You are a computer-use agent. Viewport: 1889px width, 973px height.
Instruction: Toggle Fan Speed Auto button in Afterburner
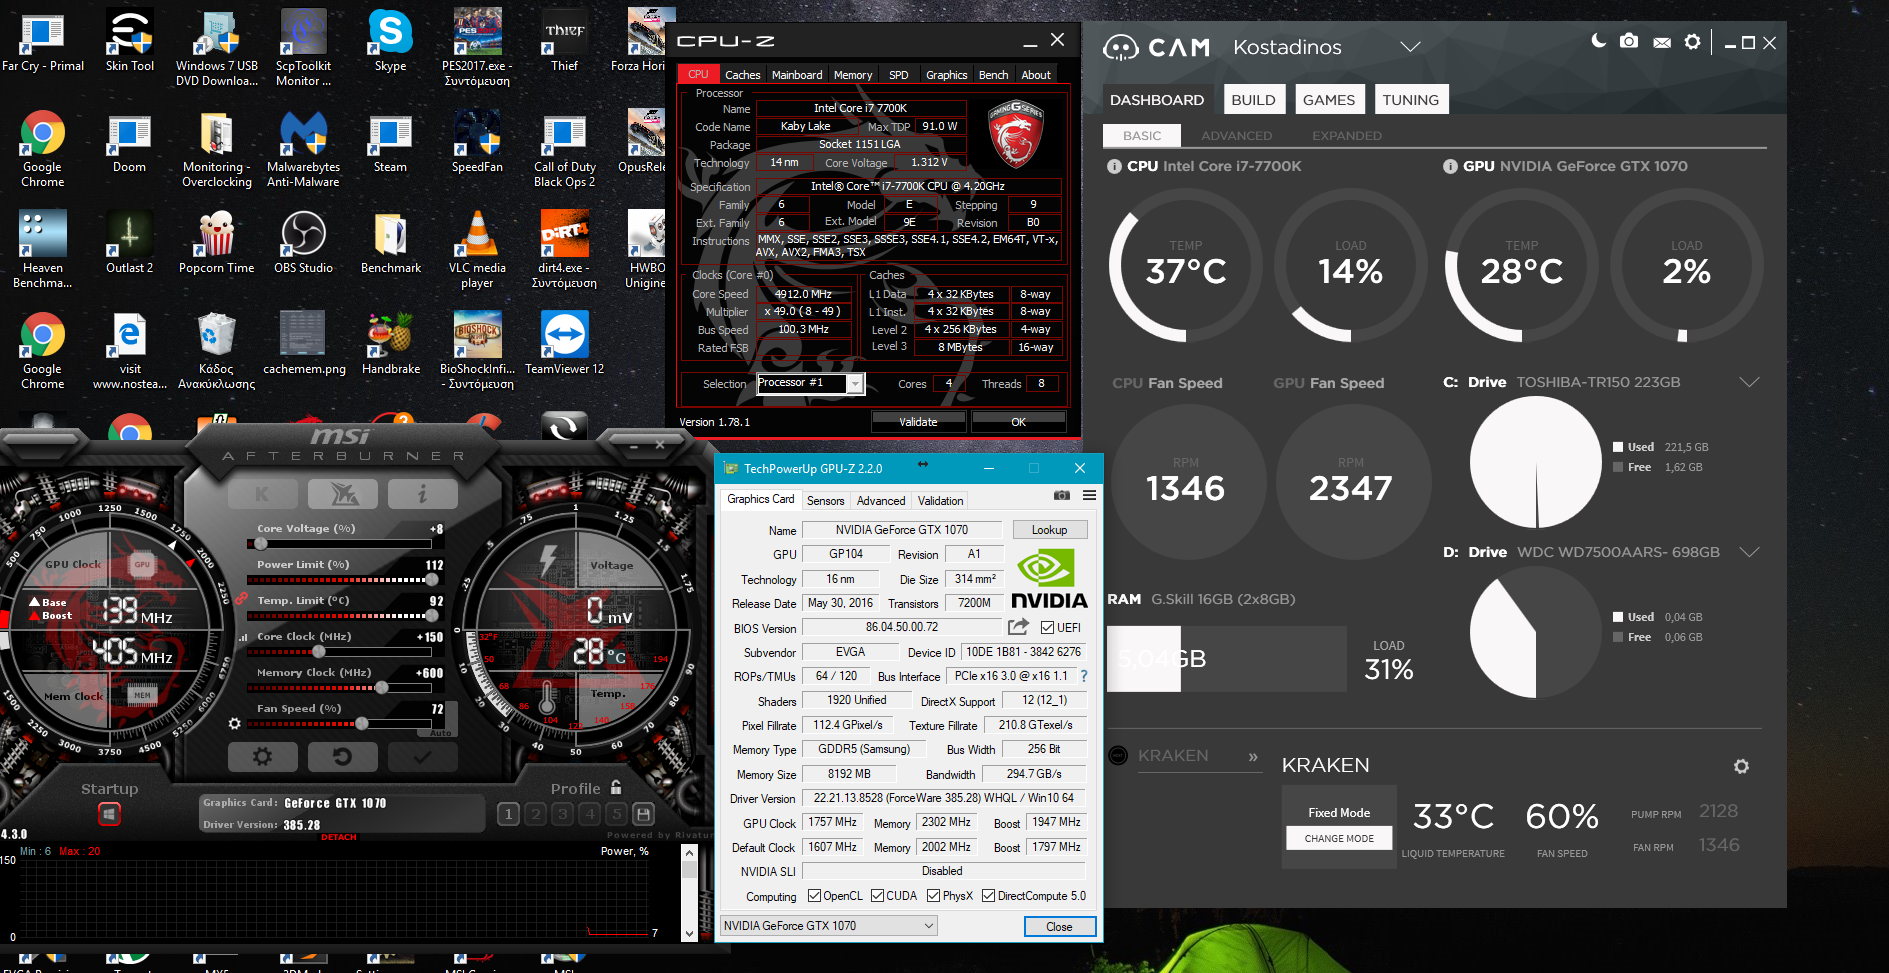click(x=440, y=733)
